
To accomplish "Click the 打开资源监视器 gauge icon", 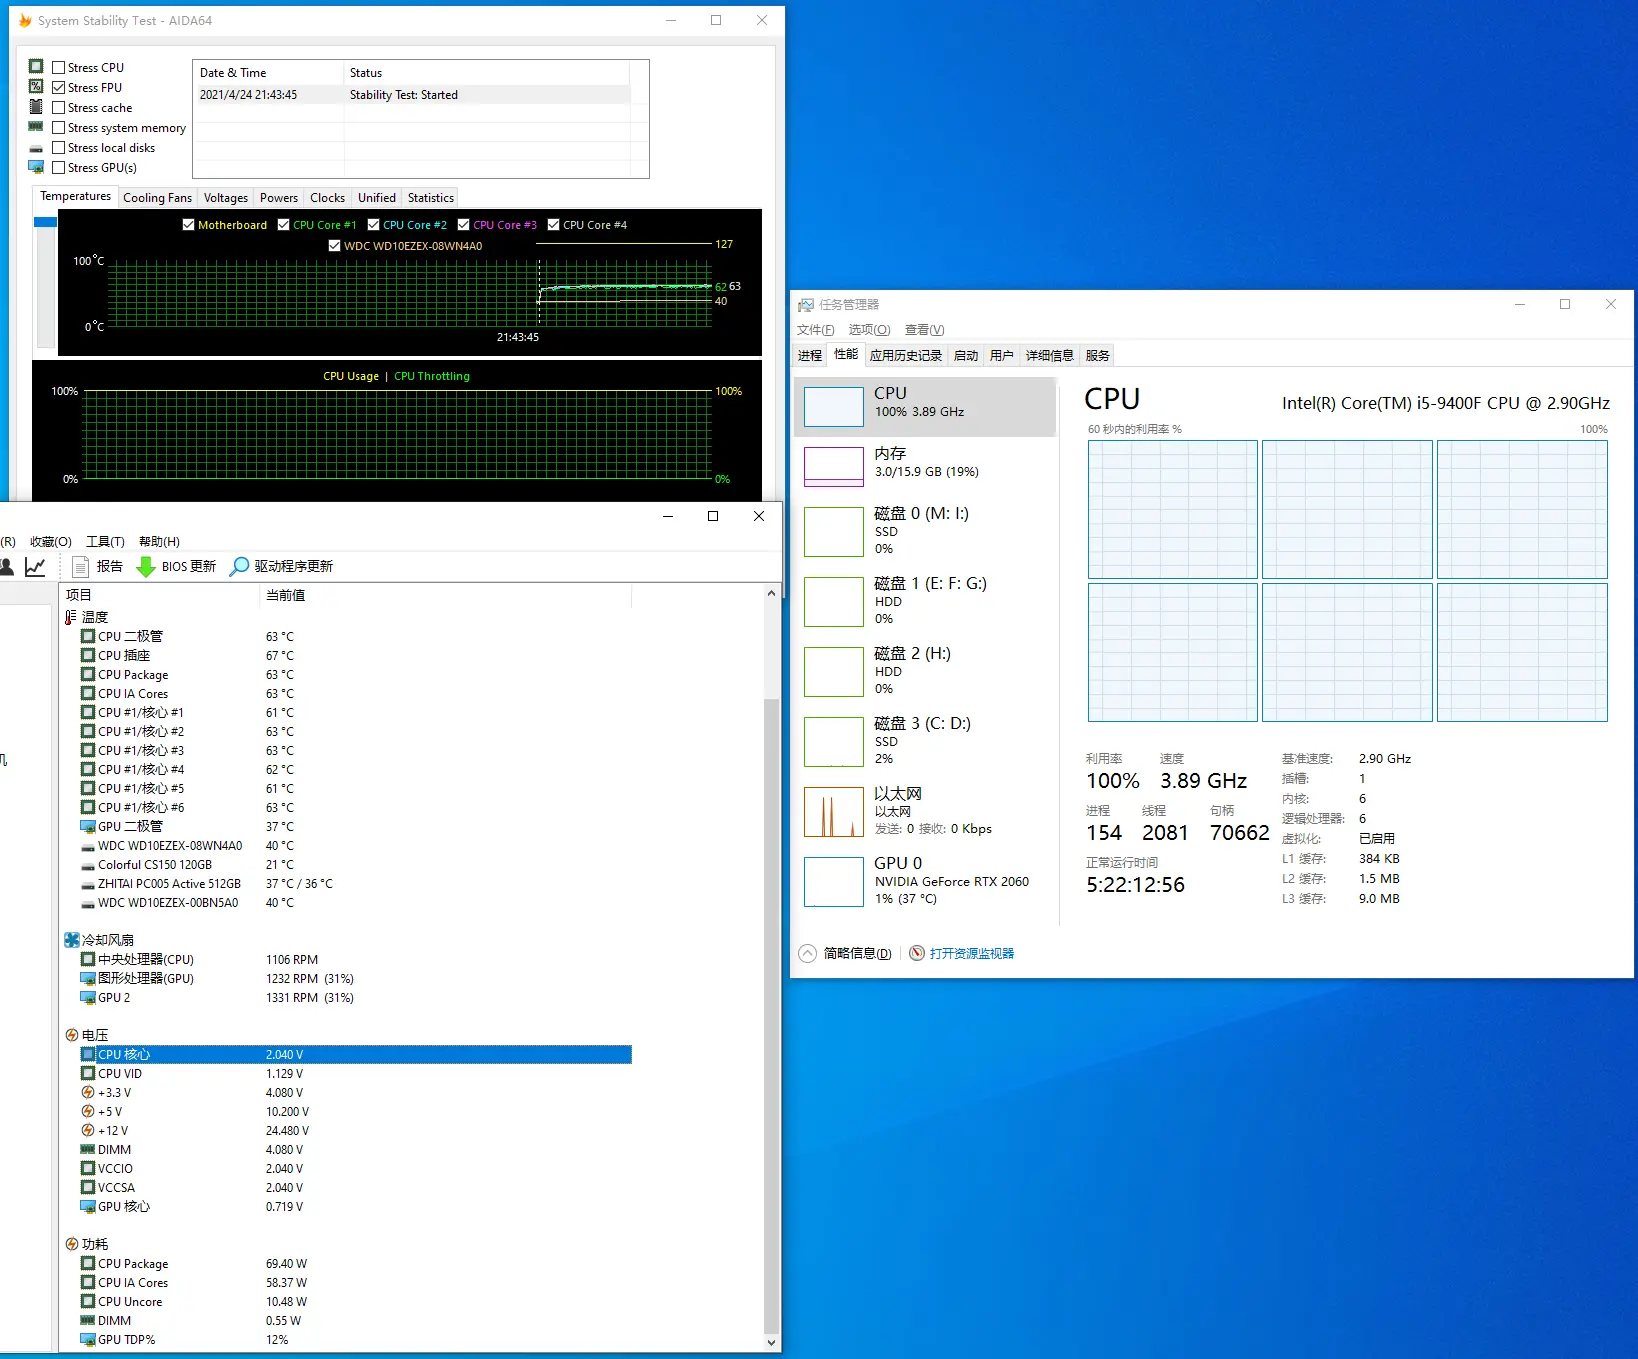I will click(x=917, y=953).
